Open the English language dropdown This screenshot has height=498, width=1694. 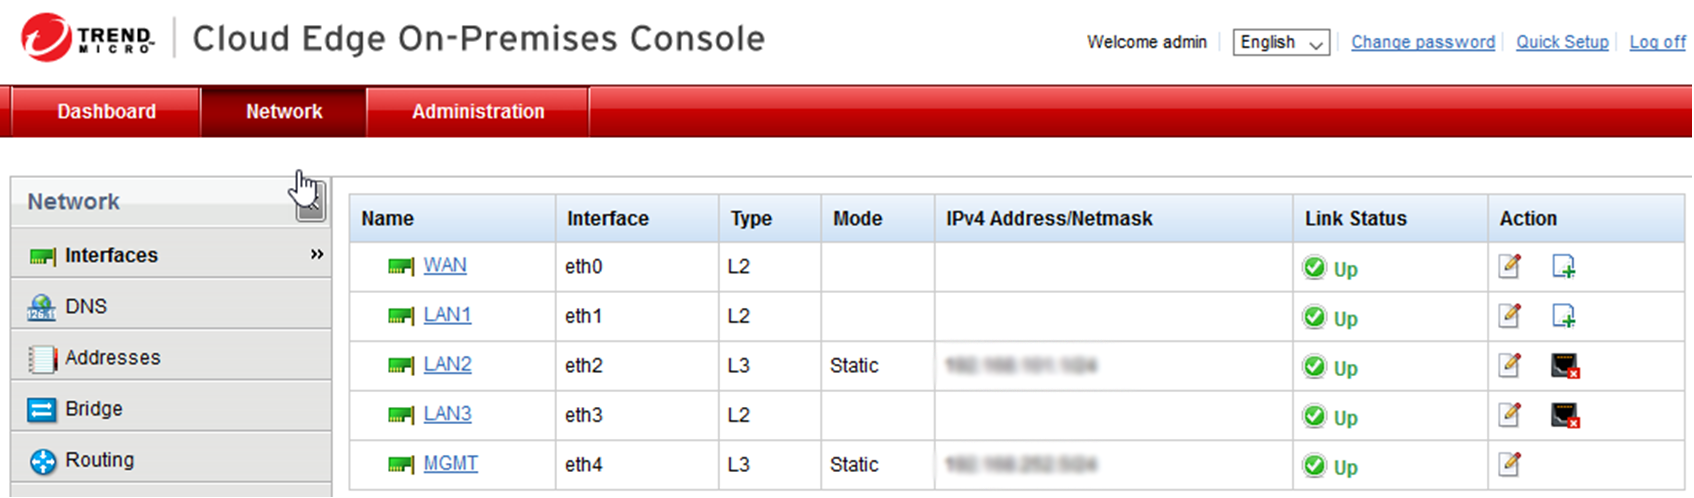point(1280,42)
